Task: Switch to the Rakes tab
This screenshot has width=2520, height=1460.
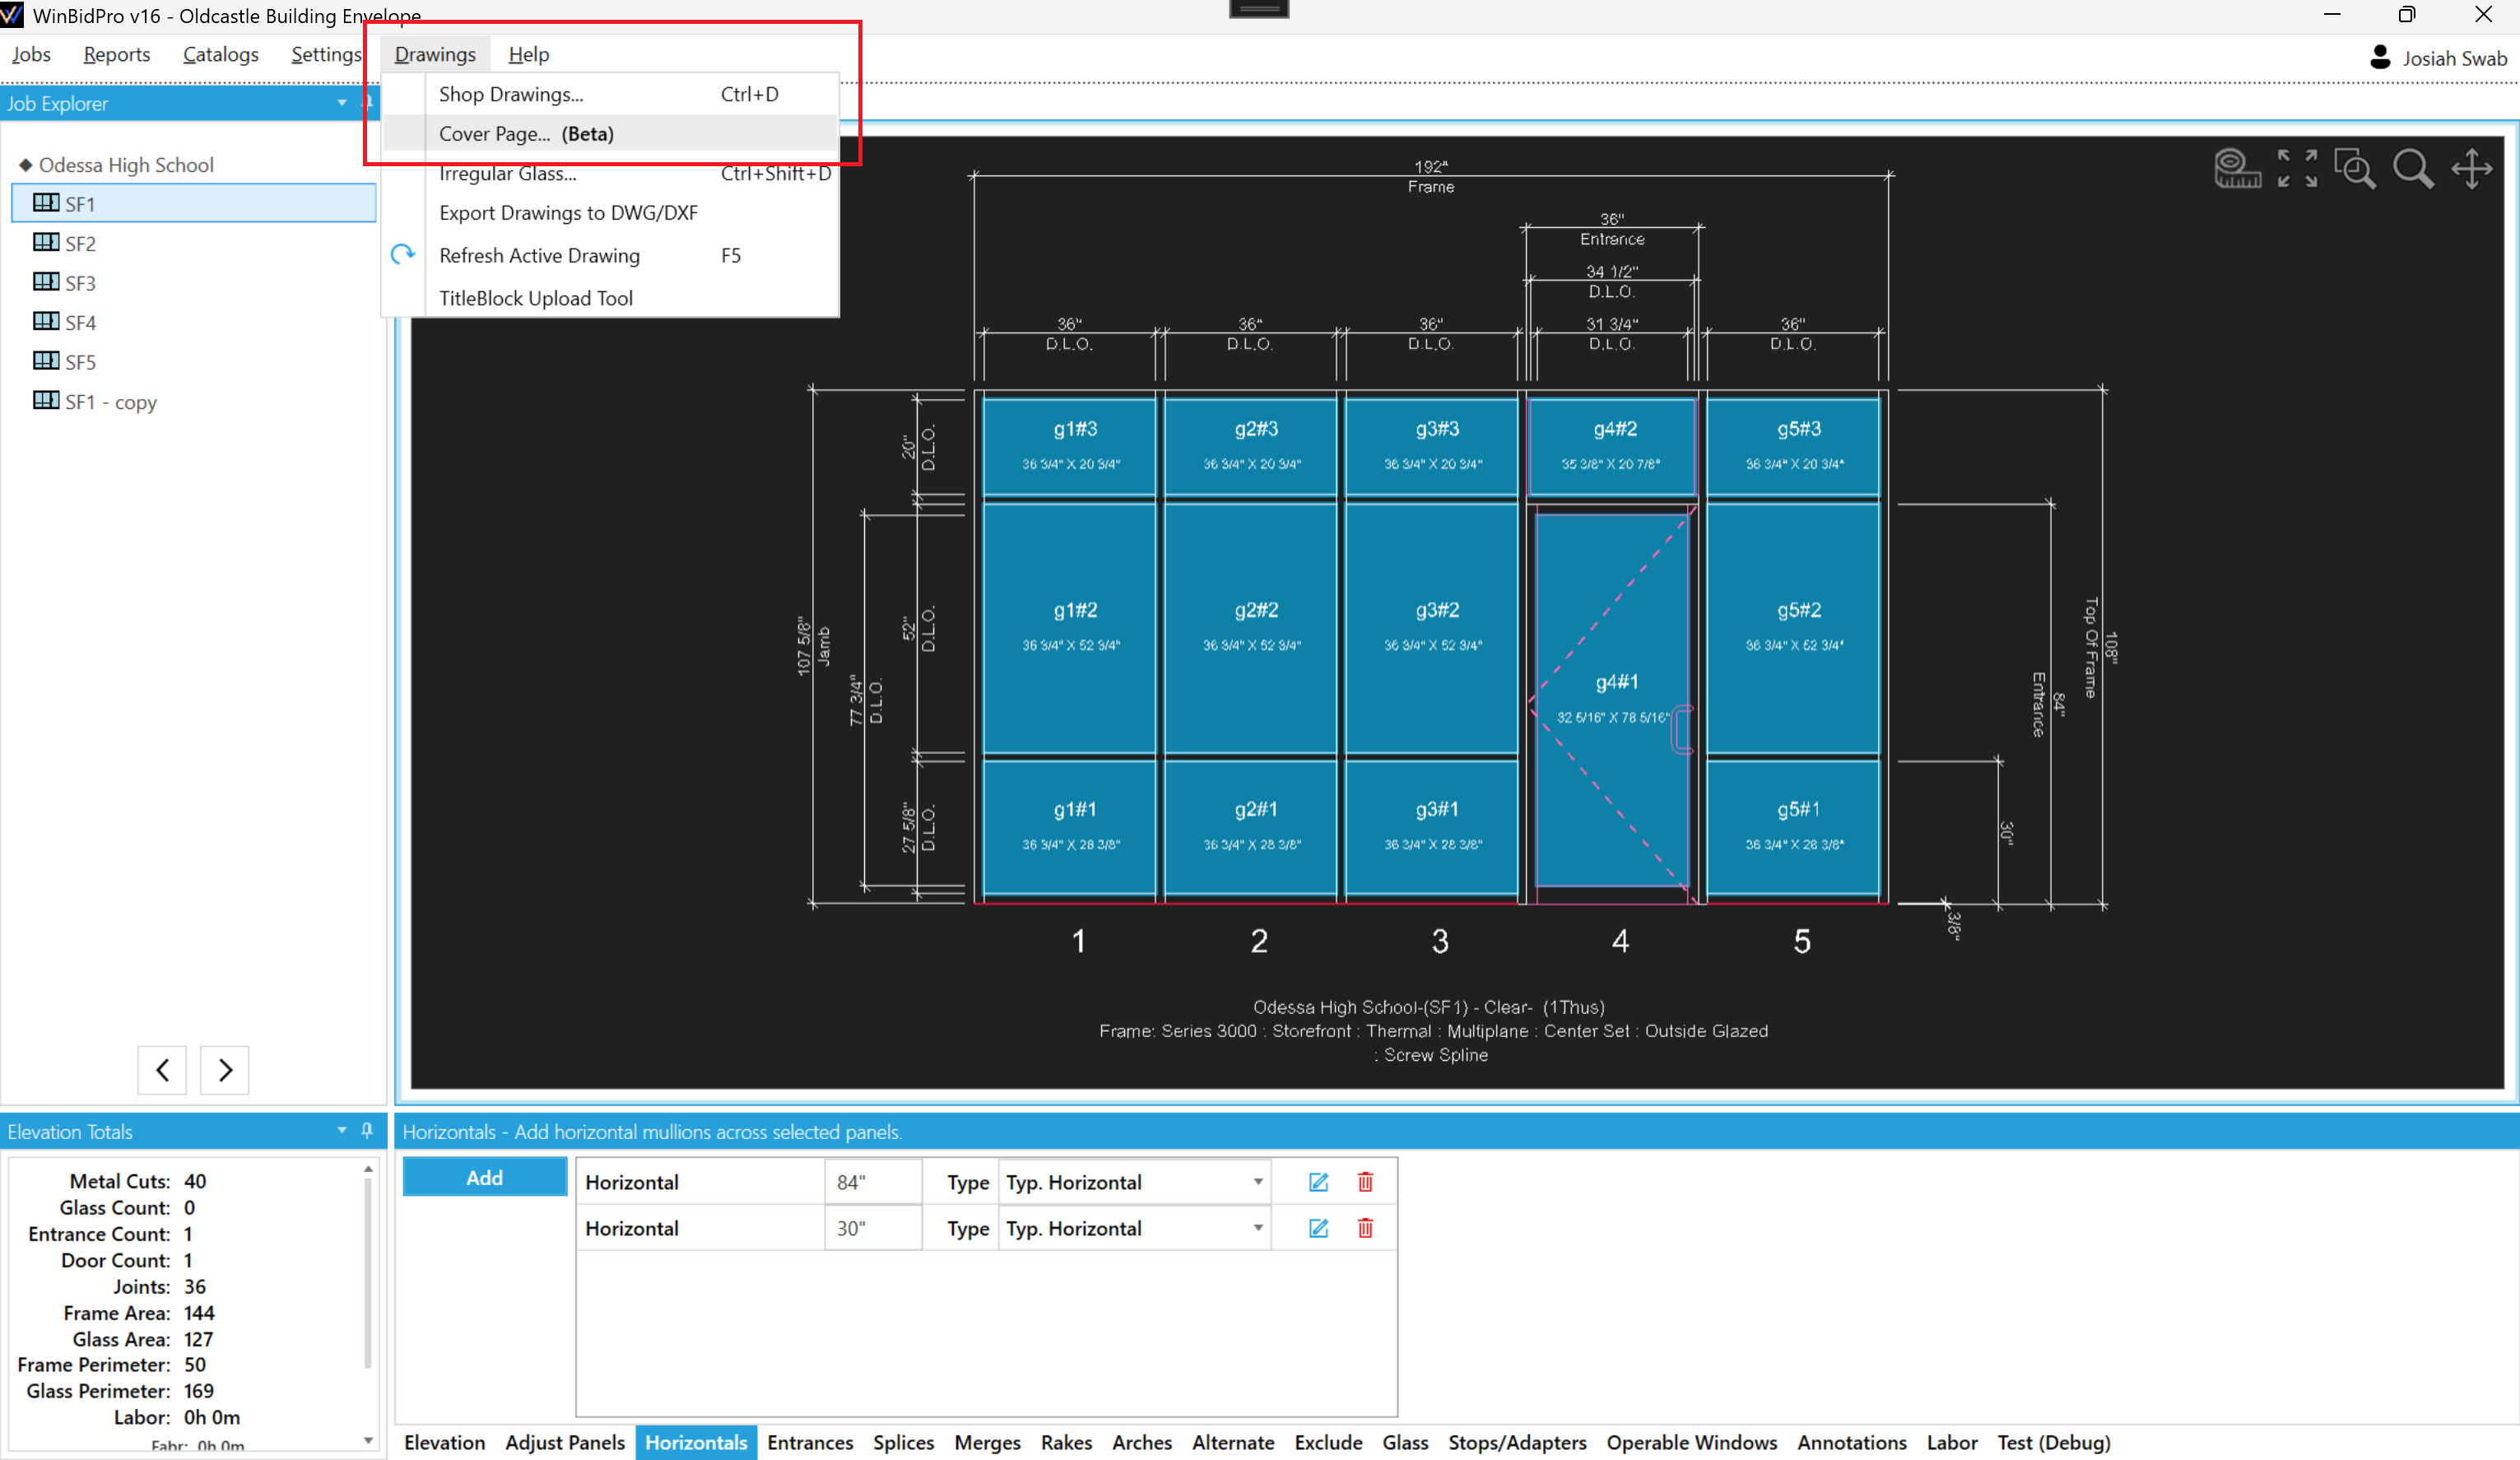Action: [x=1066, y=1442]
